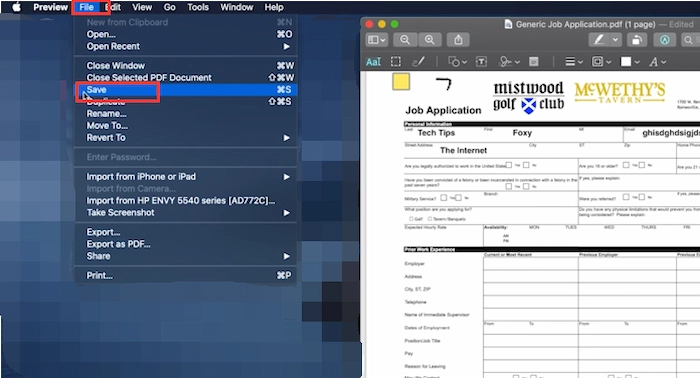Choose Export... from the File menu

[184, 232]
